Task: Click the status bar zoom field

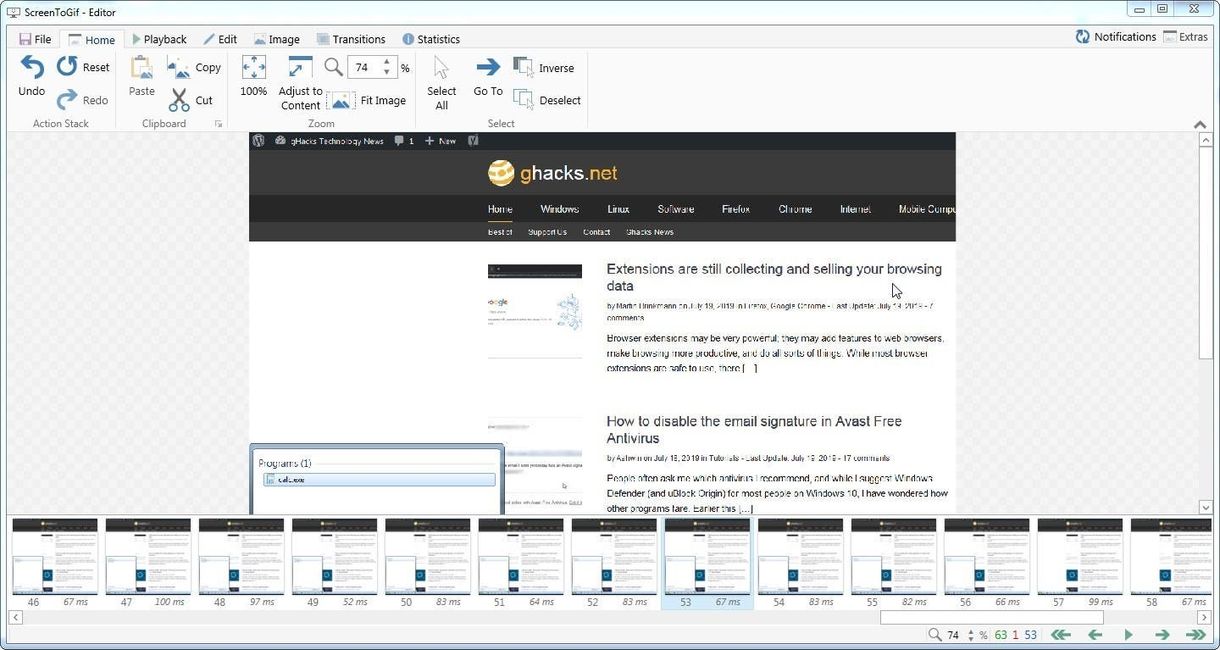Action: click(954, 635)
